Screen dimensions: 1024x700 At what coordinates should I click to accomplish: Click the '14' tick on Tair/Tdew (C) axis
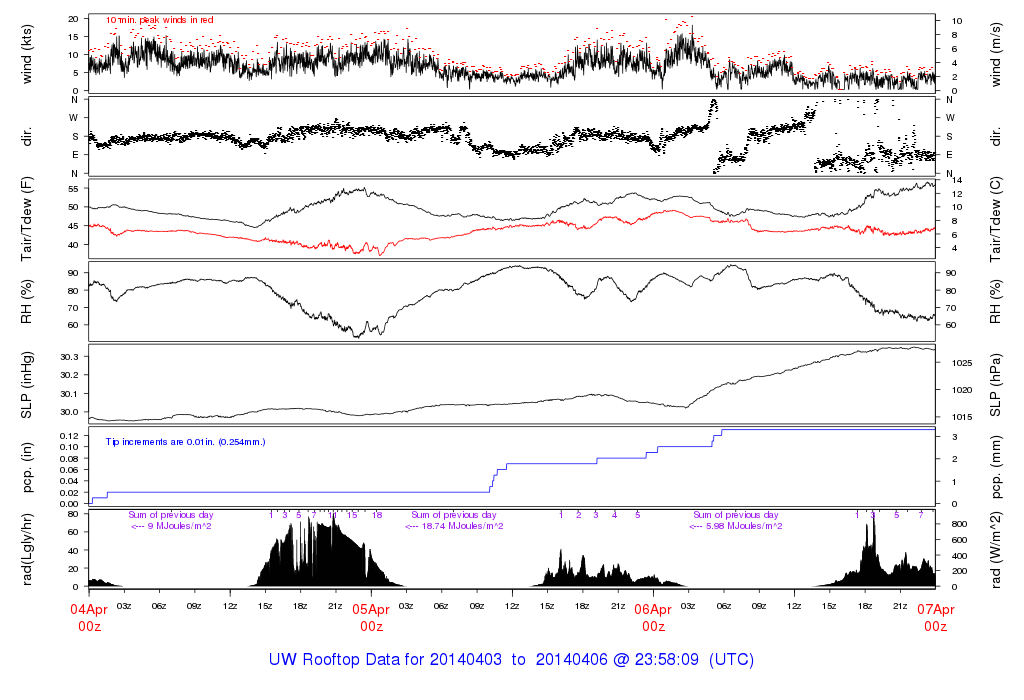coord(957,180)
